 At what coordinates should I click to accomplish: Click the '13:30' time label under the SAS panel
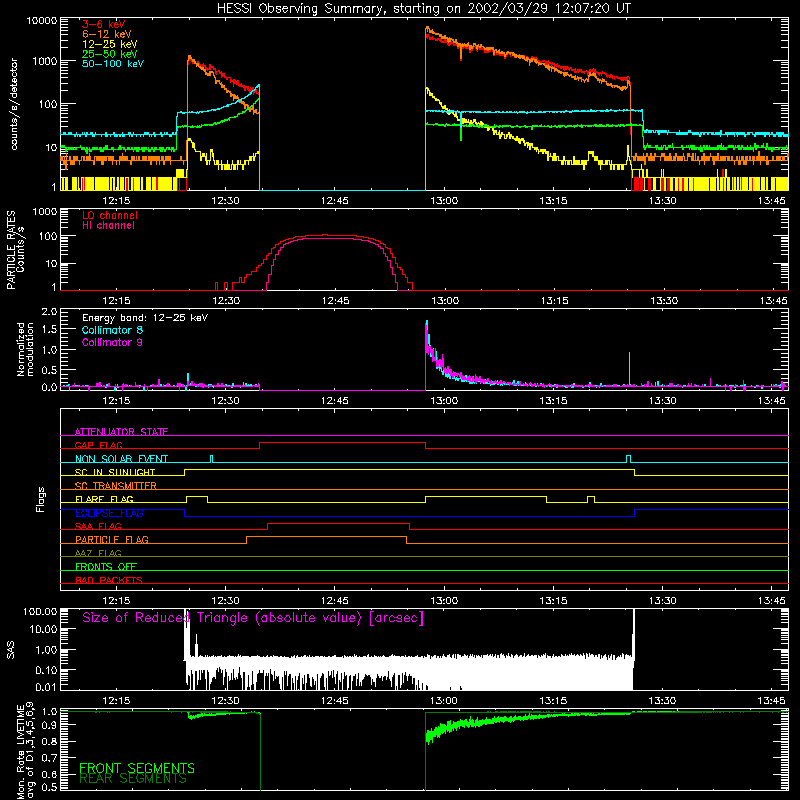662,701
